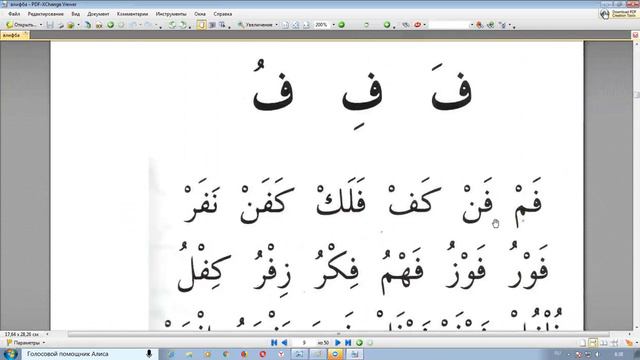Expand the toolbar search field dropdown
This screenshot has width=640, height=360.
pyautogui.click(x=471, y=25)
